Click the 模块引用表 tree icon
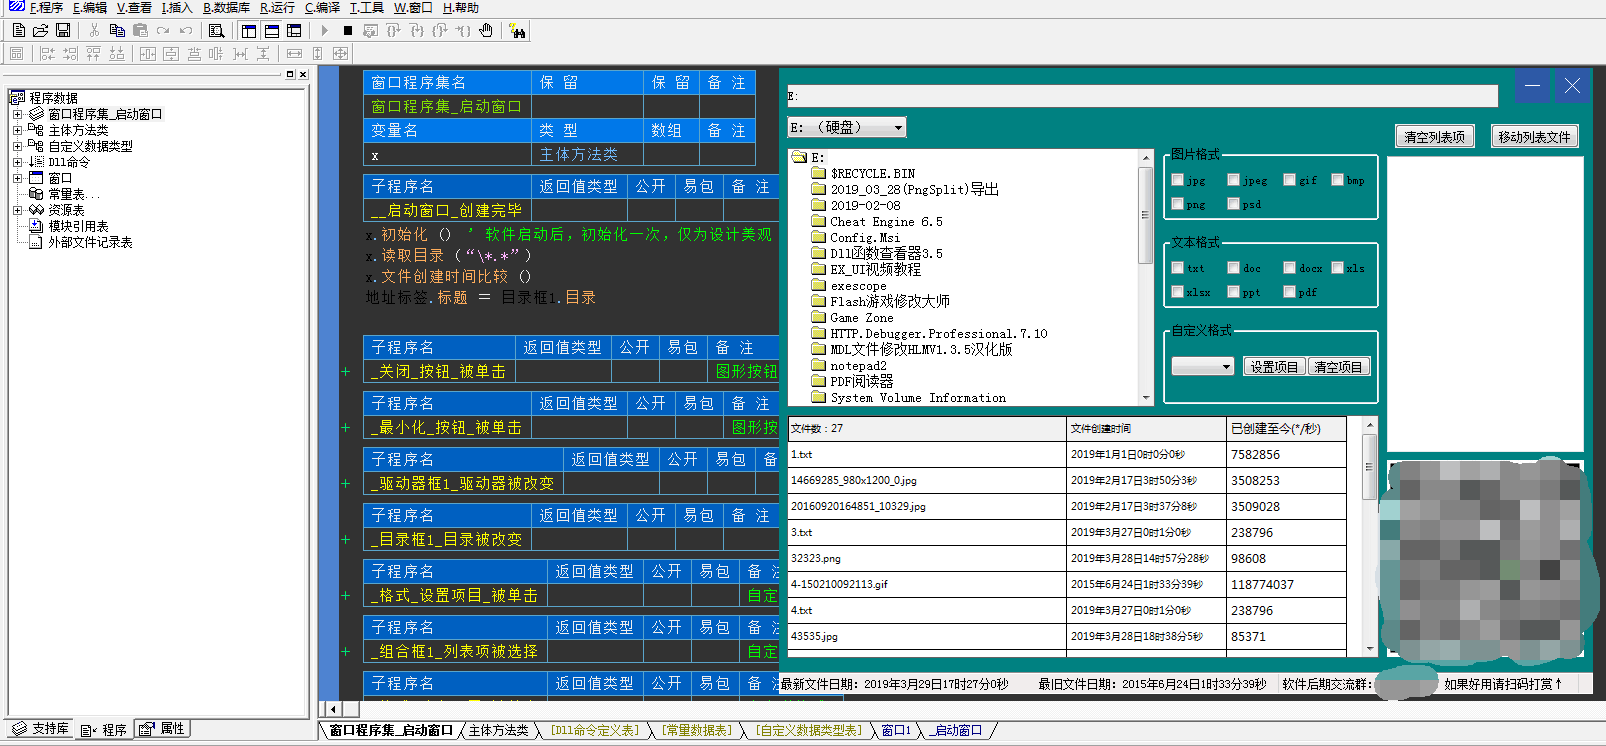This screenshot has width=1606, height=746. [36, 226]
